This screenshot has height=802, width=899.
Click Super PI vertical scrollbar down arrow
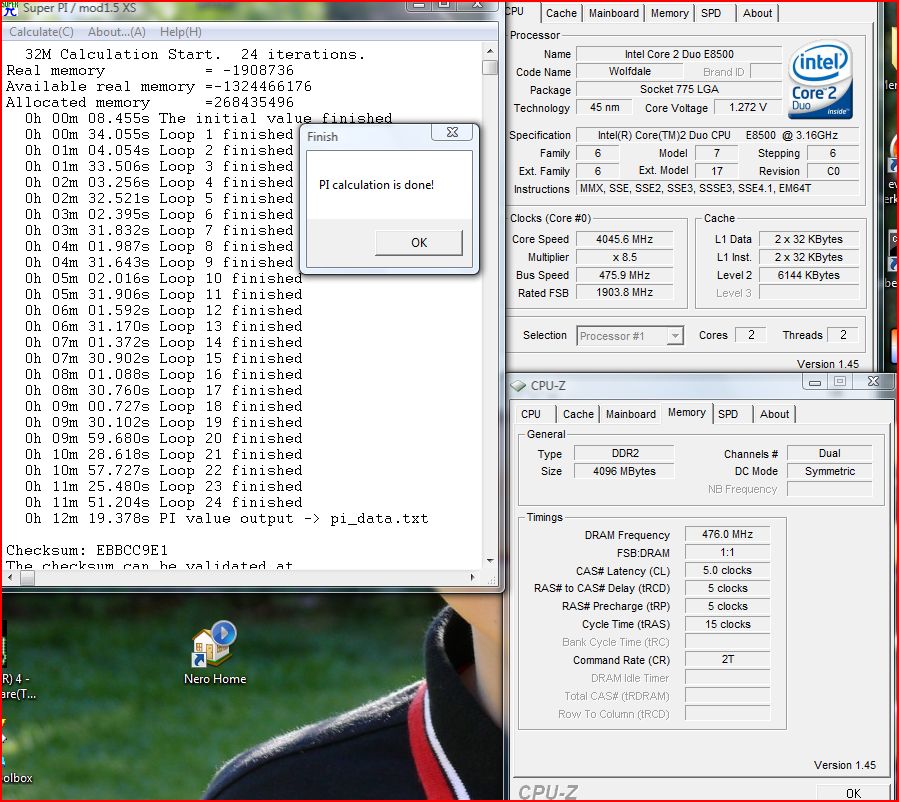point(490,560)
